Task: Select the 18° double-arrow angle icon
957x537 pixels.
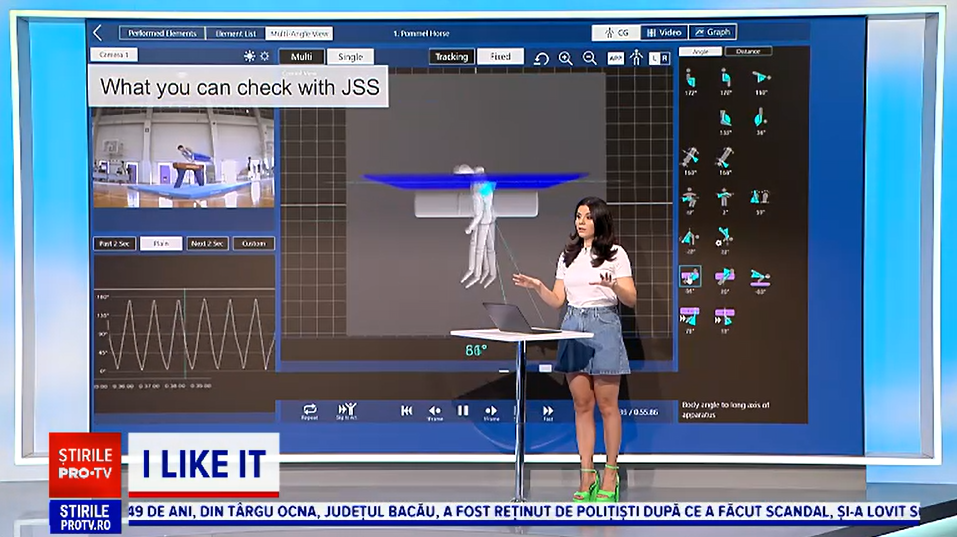Action: (x=725, y=320)
